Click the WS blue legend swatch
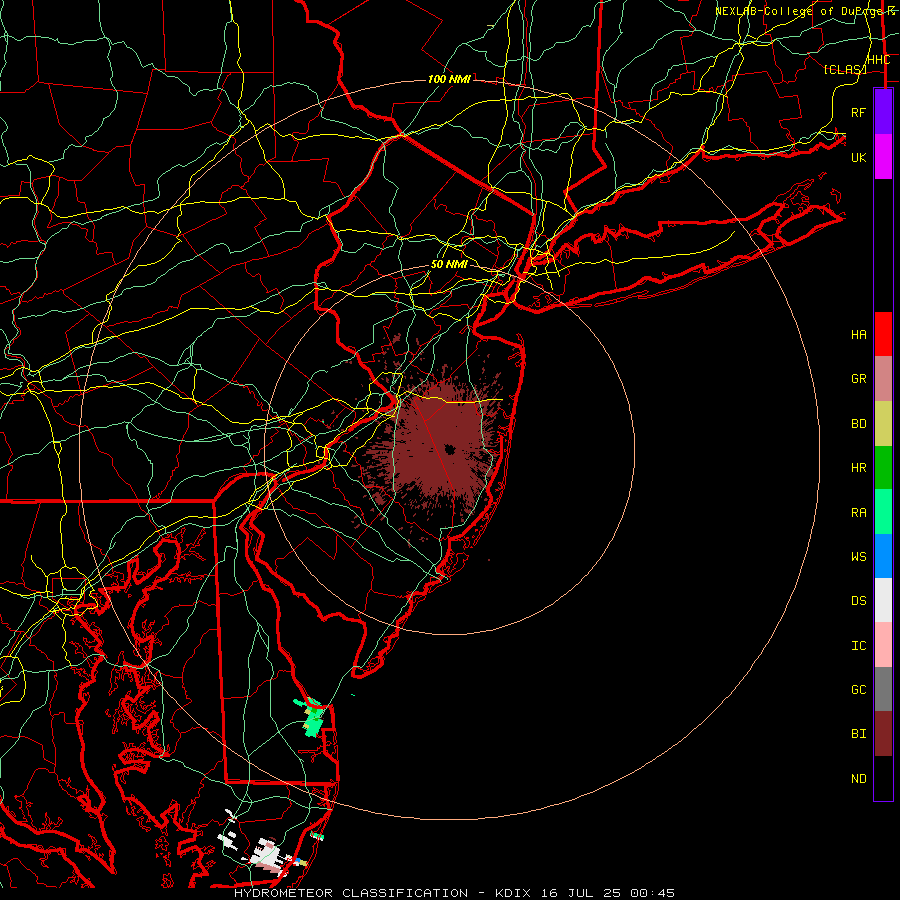Viewport: 900px width, 900px height. pyautogui.click(x=883, y=556)
